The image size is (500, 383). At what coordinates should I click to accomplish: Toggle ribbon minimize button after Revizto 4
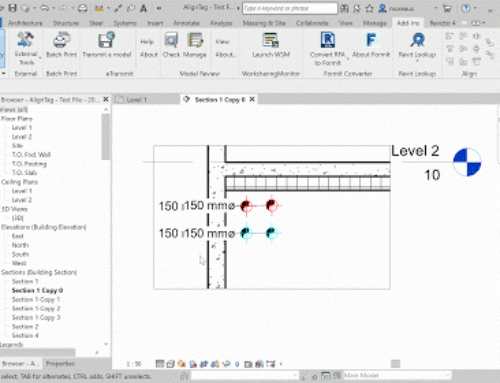click(x=476, y=23)
